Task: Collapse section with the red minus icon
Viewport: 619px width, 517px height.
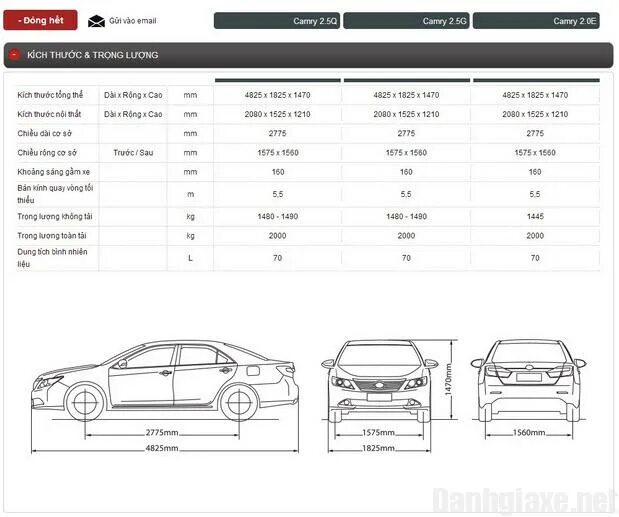Action: click(14, 55)
